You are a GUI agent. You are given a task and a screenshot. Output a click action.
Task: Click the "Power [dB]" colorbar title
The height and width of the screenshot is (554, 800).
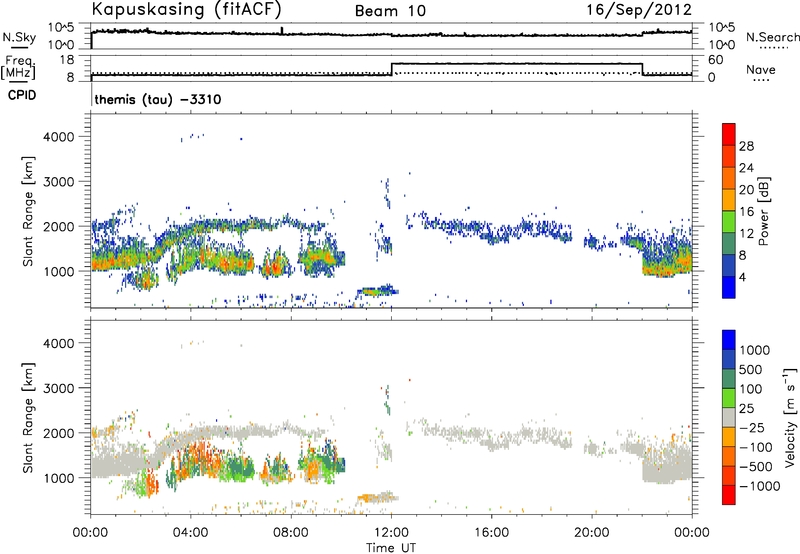pyautogui.click(x=764, y=211)
